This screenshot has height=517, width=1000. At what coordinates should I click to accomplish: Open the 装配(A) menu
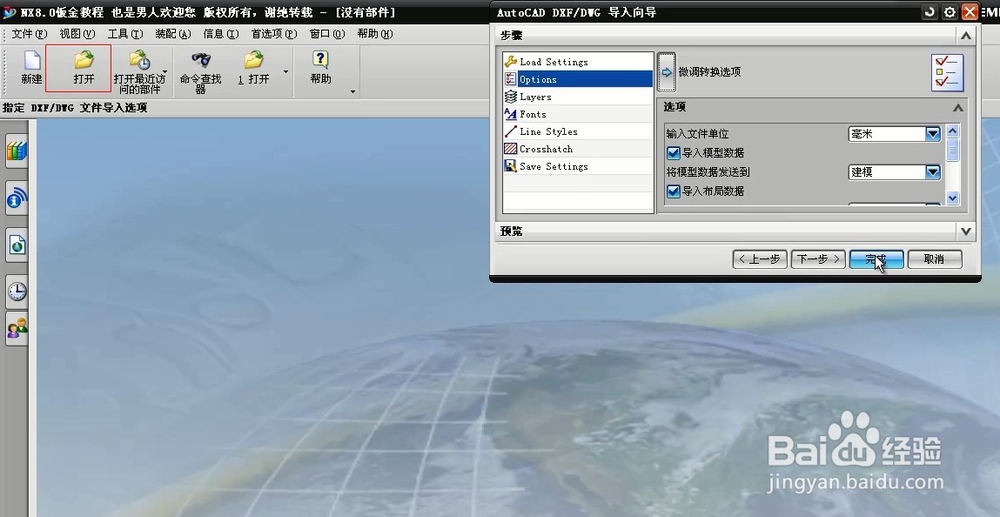173,34
